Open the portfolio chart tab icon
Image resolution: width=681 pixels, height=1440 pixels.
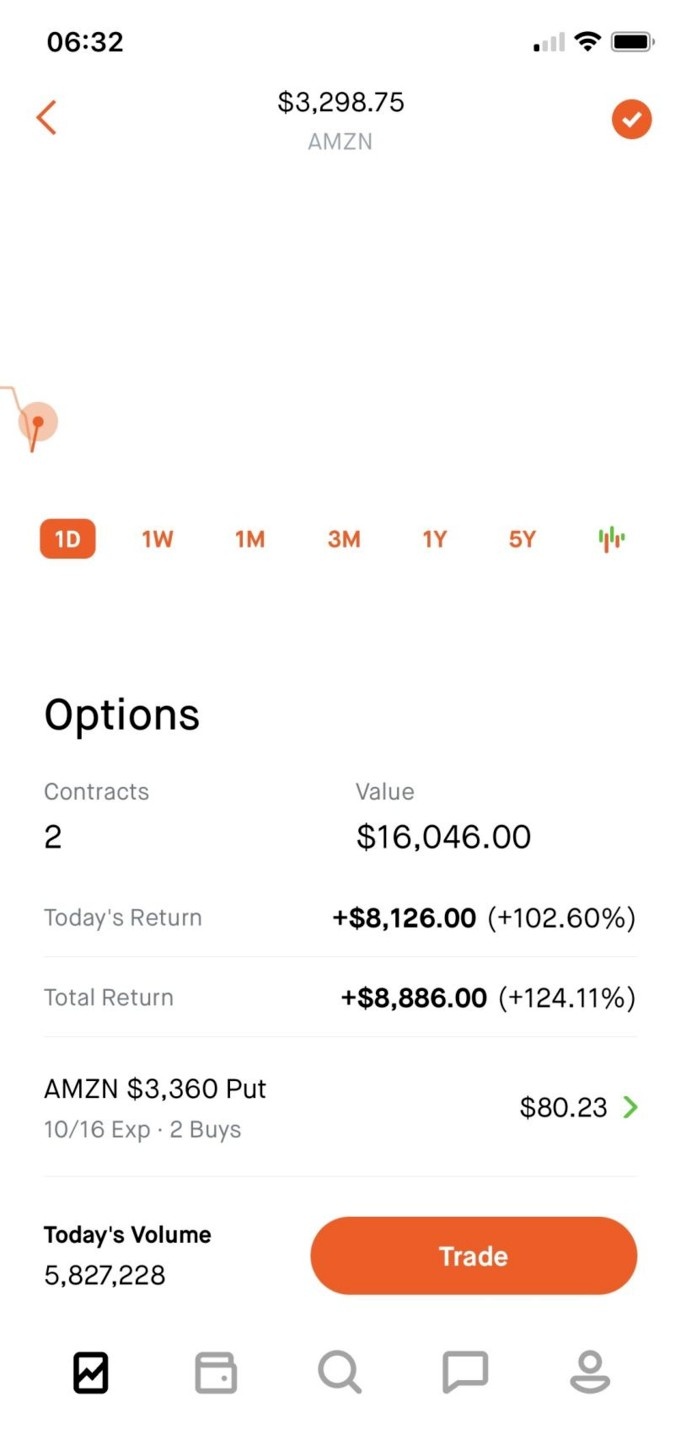90,1372
